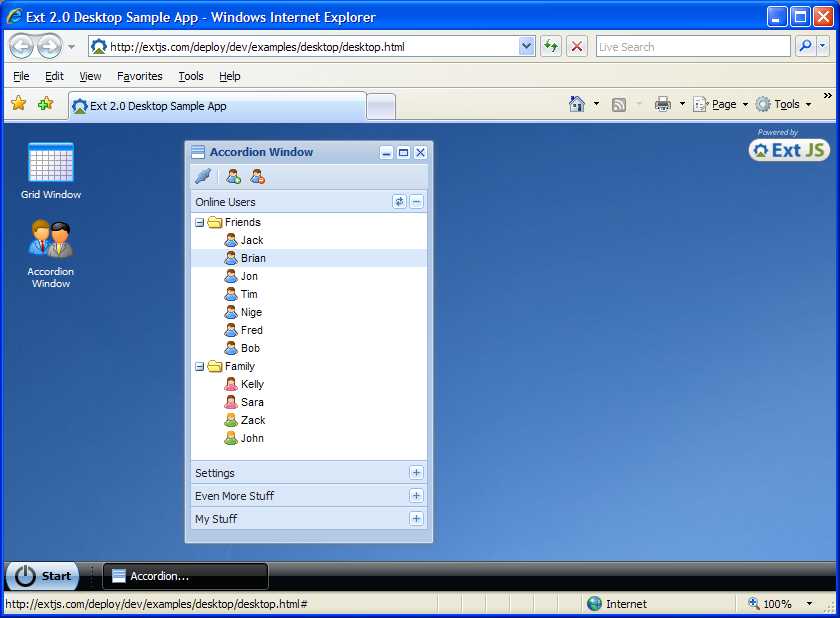This screenshot has width=840, height=618.
Task: Click the Print icon in IE toolbar
Action: pos(662,104)
